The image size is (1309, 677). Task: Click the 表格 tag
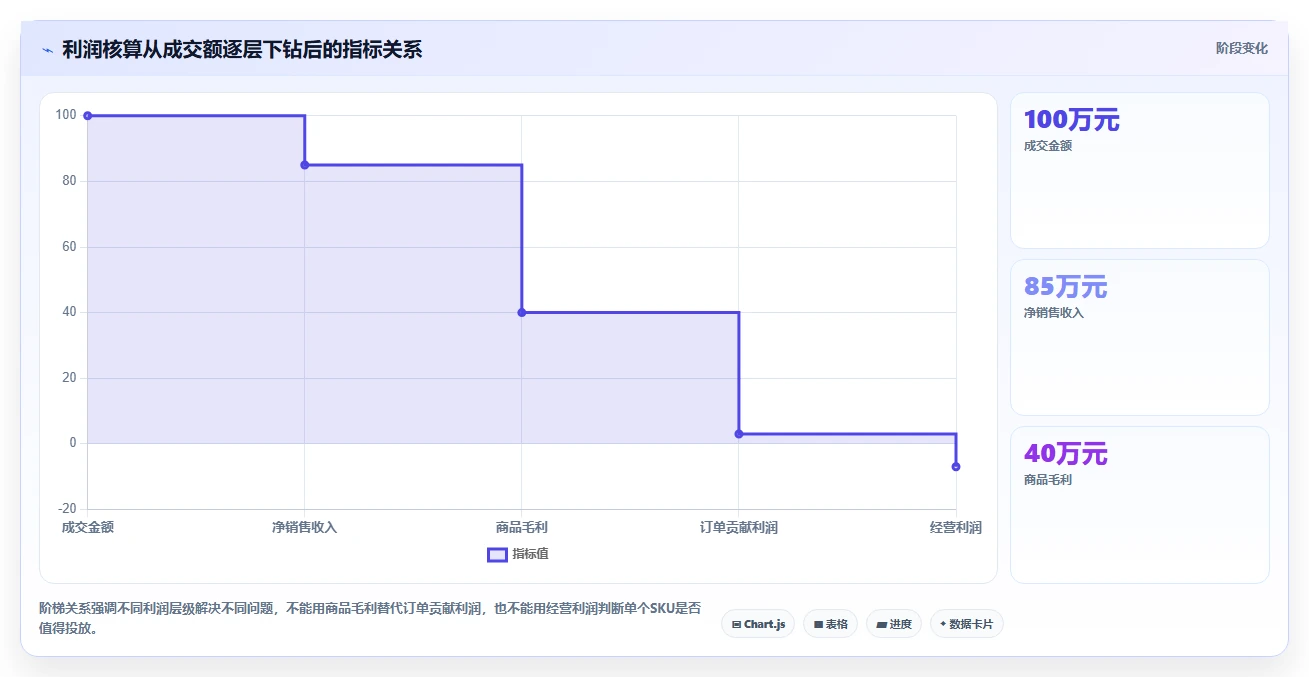tap(830, 624)
